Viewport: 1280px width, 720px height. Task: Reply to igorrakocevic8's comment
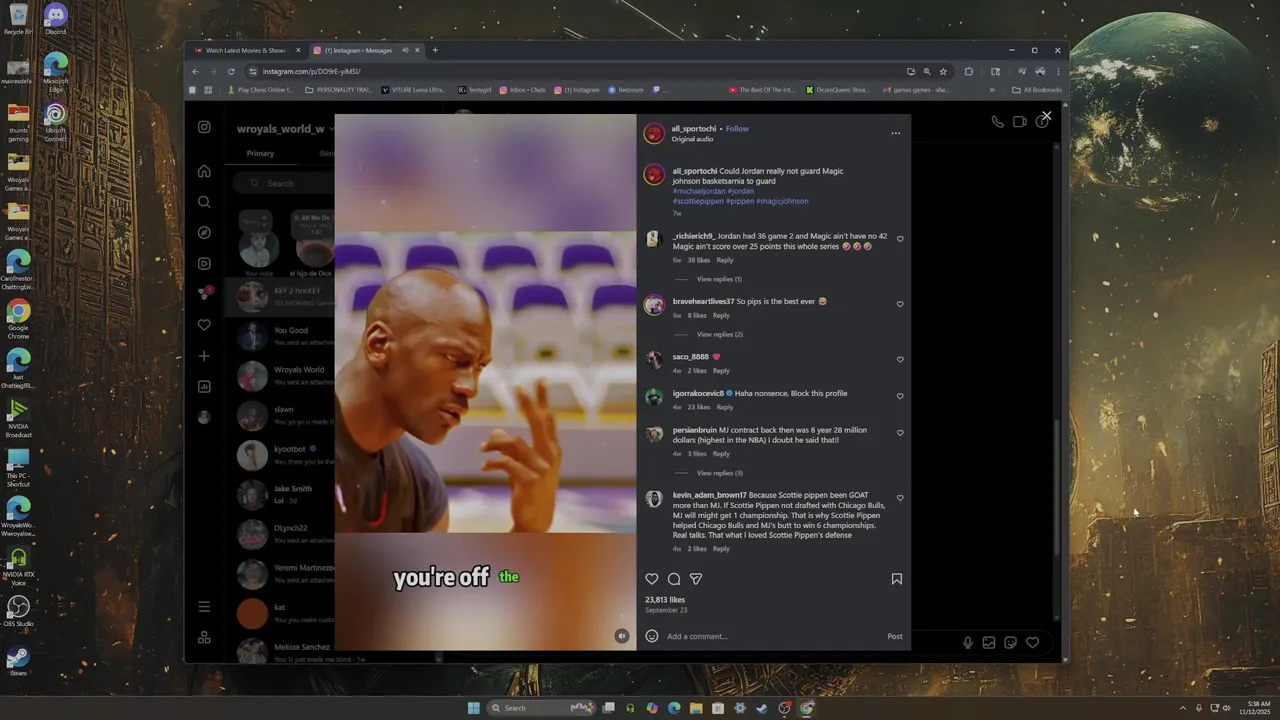click(x=725, y=407)
